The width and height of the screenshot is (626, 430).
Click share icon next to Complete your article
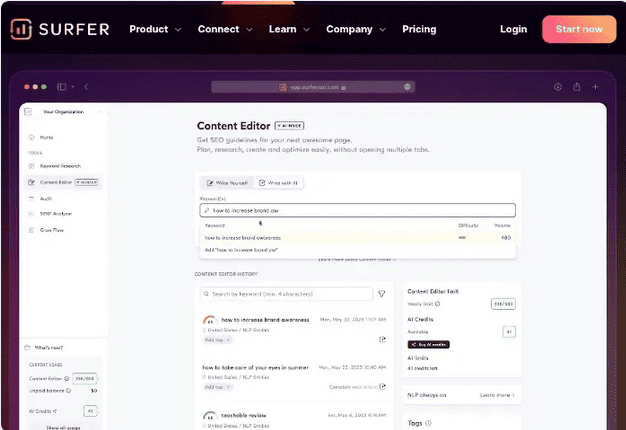pyautogui.click(x=382, y=386)
